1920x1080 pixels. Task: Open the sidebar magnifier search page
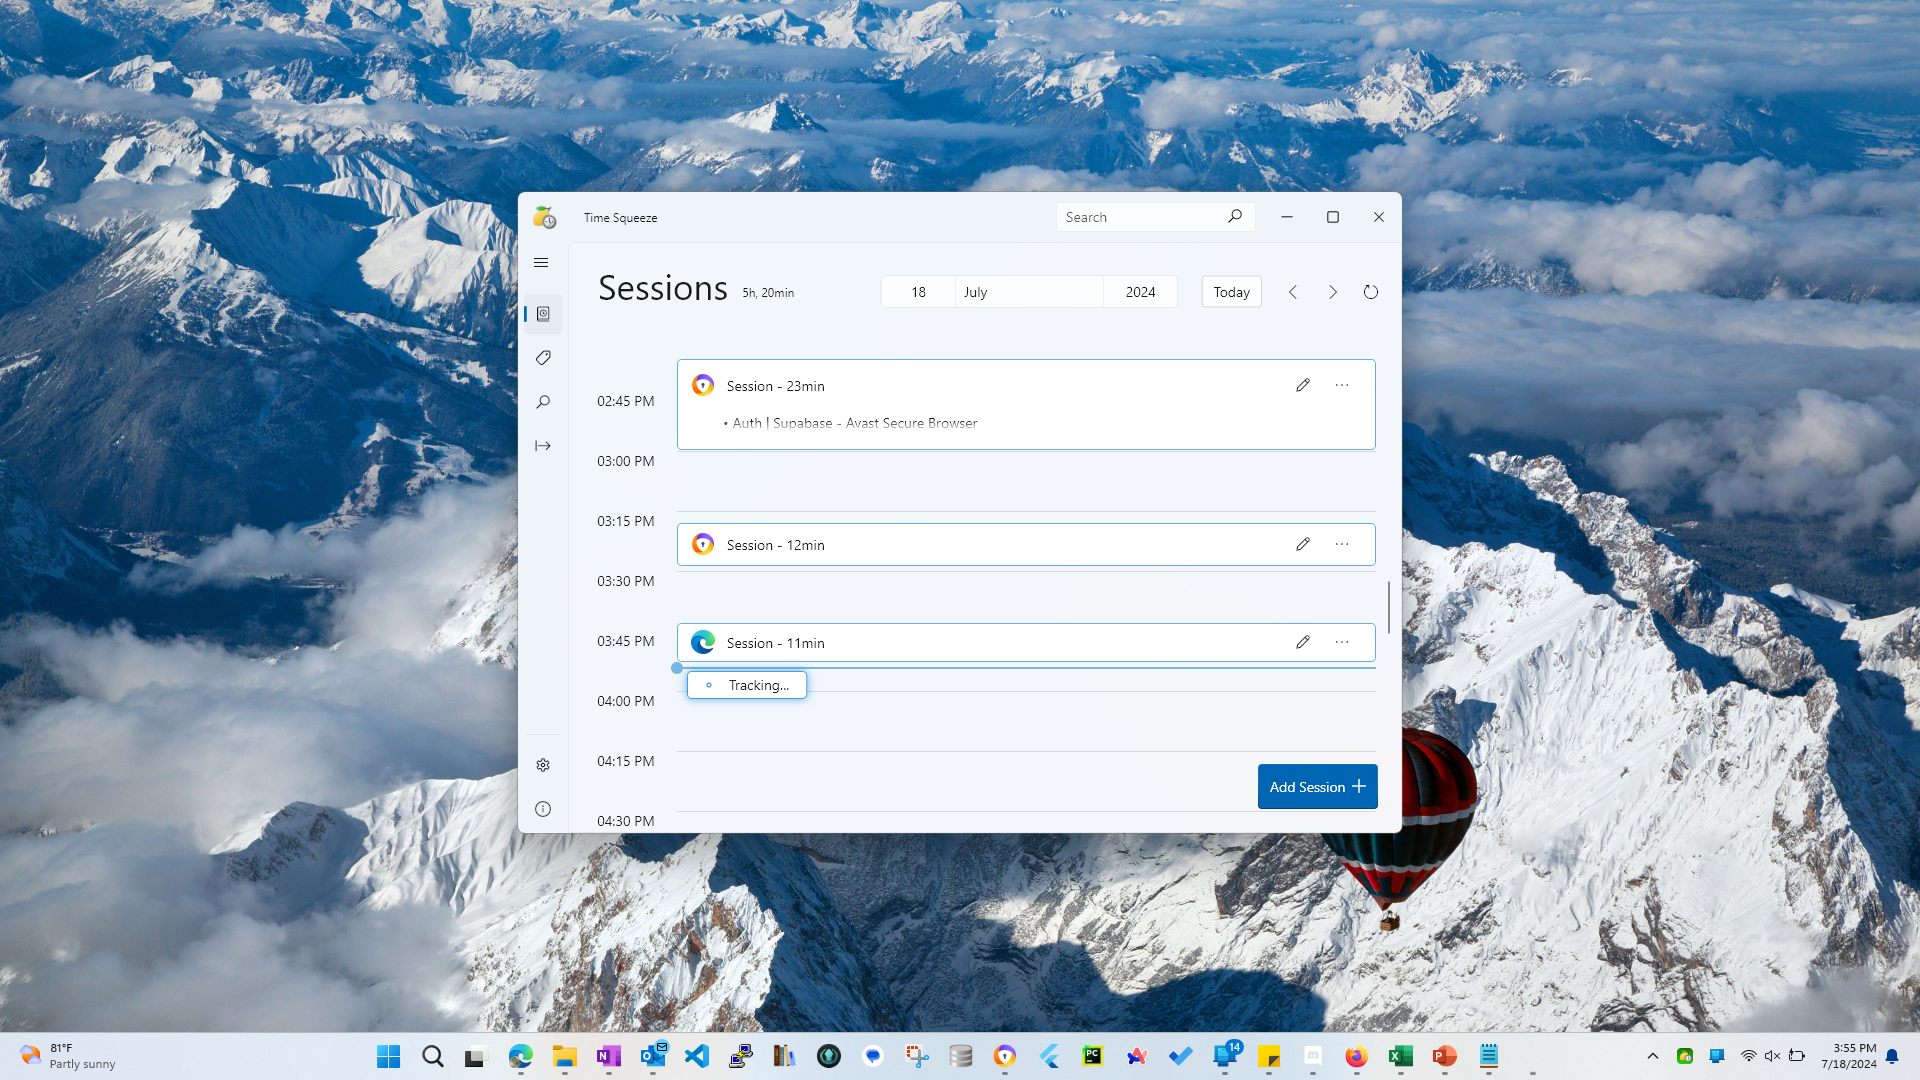pyautogui.click(x=543, y=402)
